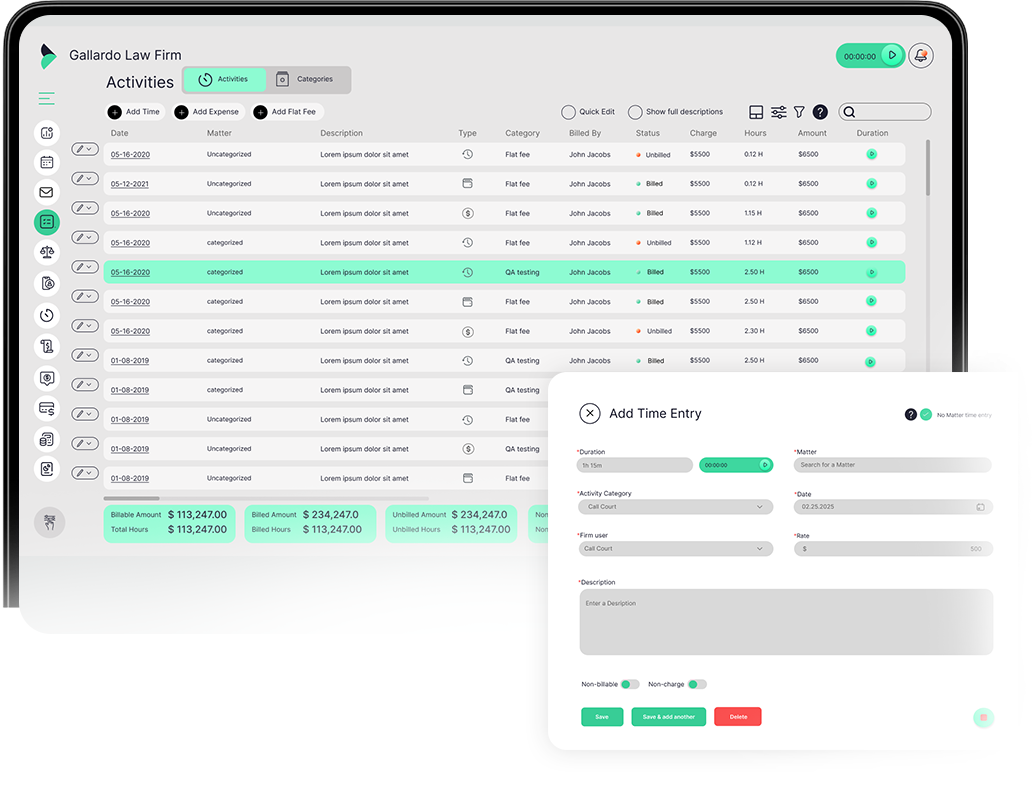Image resolution: width=1032 pixels, height=791 pixels.
Task: Click the search field on the toolbar
Action: coord(885,112)
